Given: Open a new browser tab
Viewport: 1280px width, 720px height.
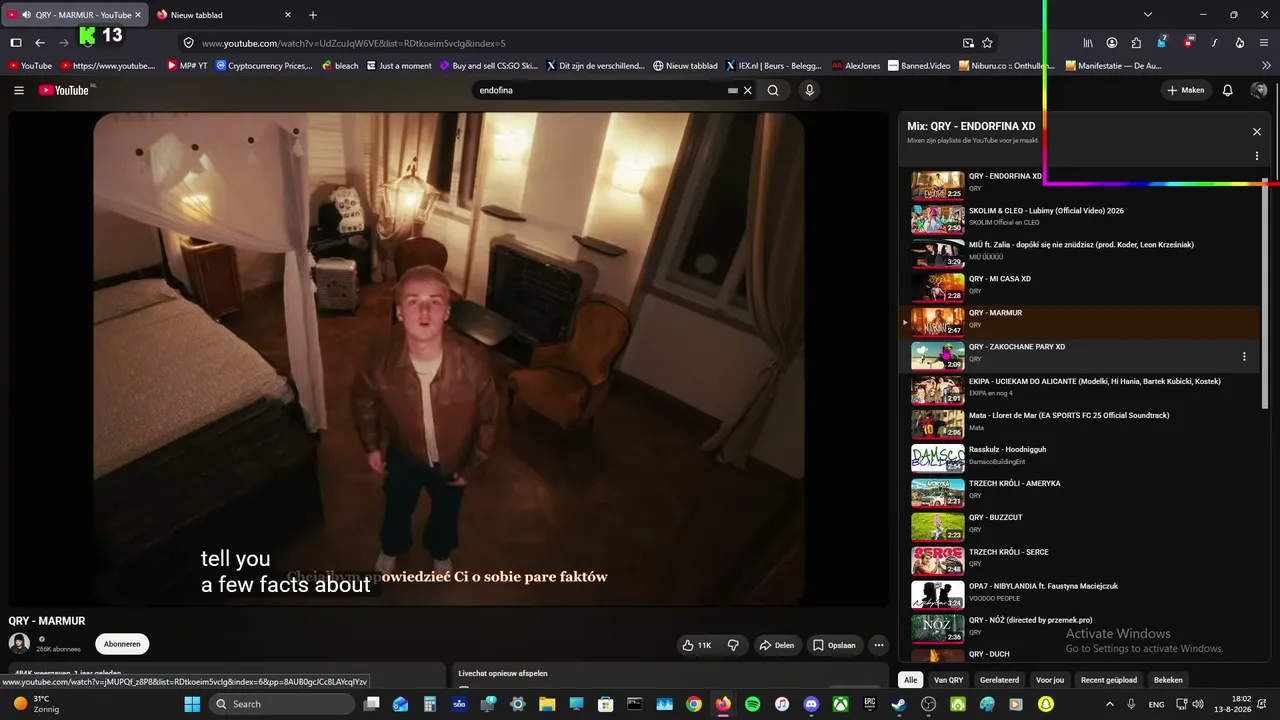Looking at the screenshot, I should (x=313, y=15).
